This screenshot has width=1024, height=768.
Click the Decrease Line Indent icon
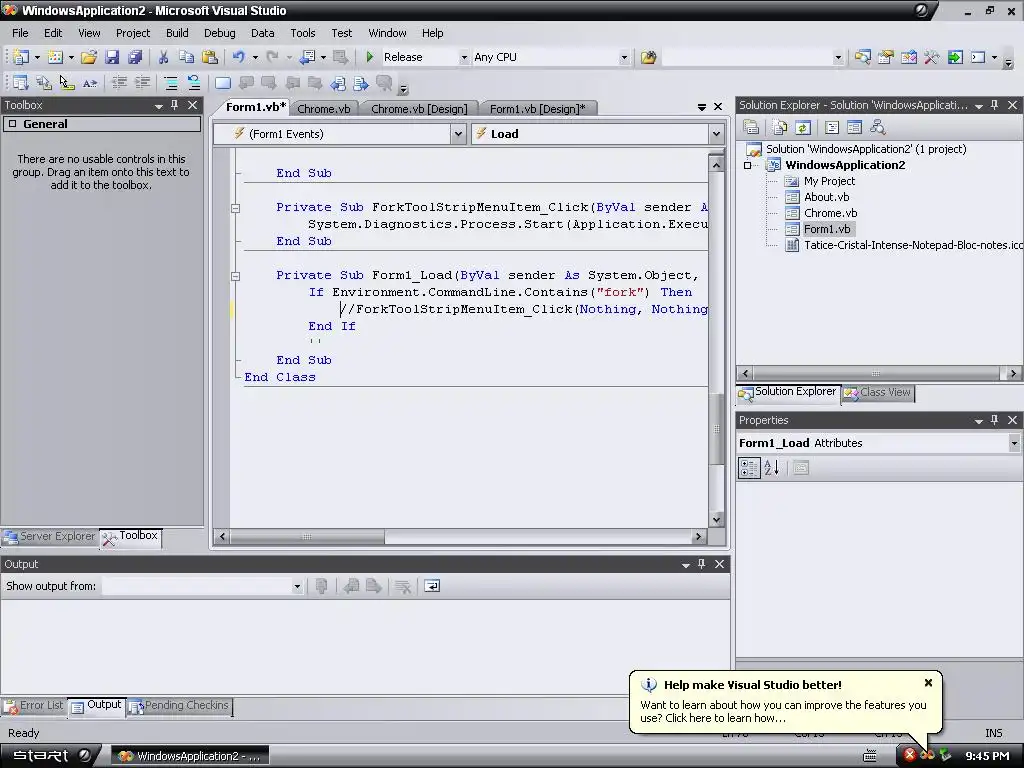click(x=119, y=83)
